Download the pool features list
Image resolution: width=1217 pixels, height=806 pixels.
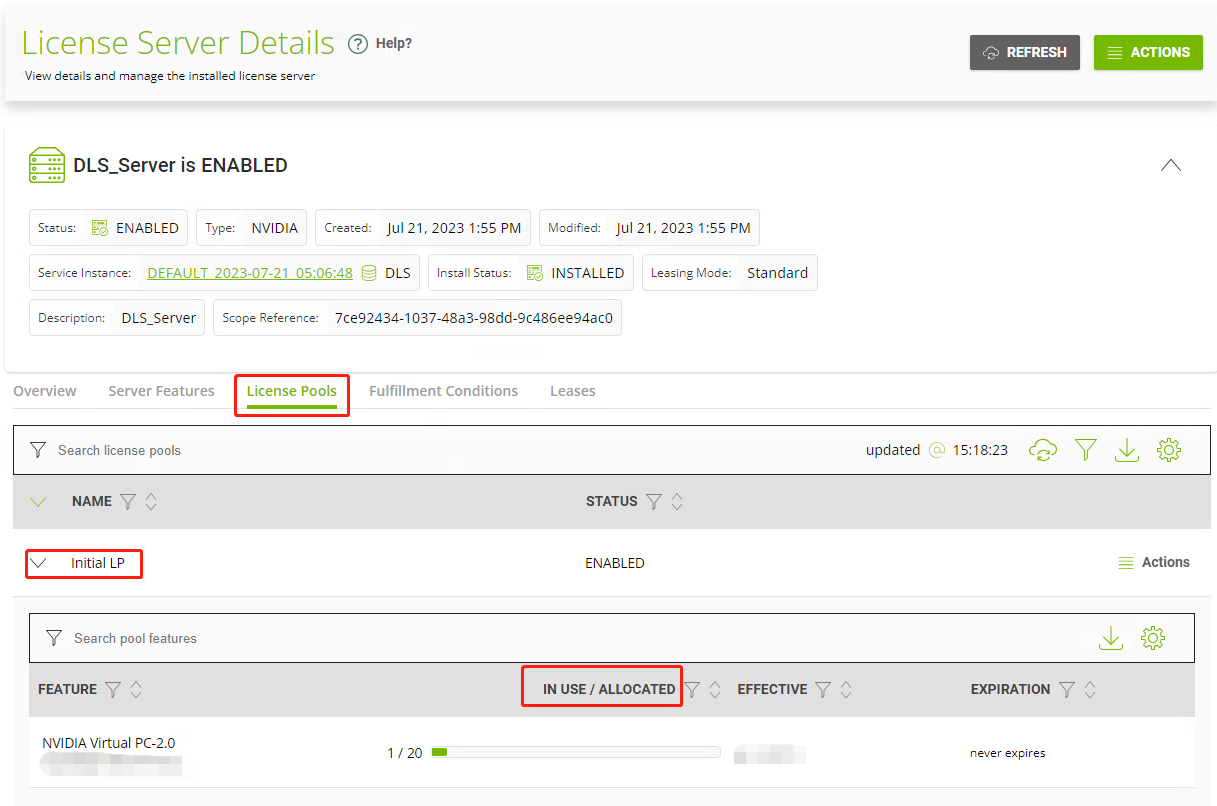(1111, 638)
